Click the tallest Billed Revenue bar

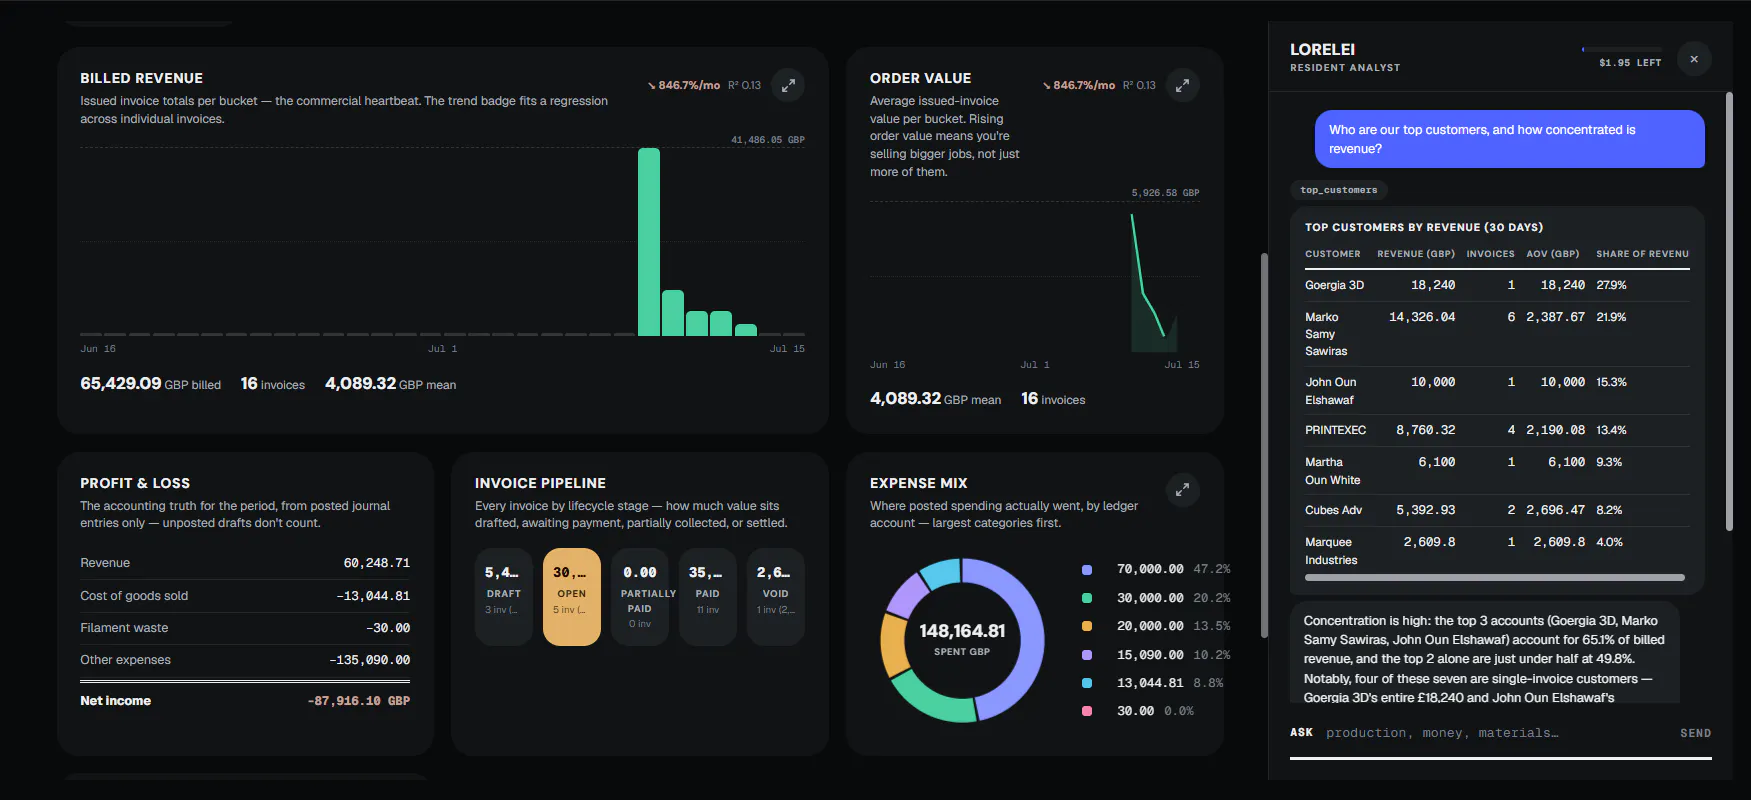point(649,242)
